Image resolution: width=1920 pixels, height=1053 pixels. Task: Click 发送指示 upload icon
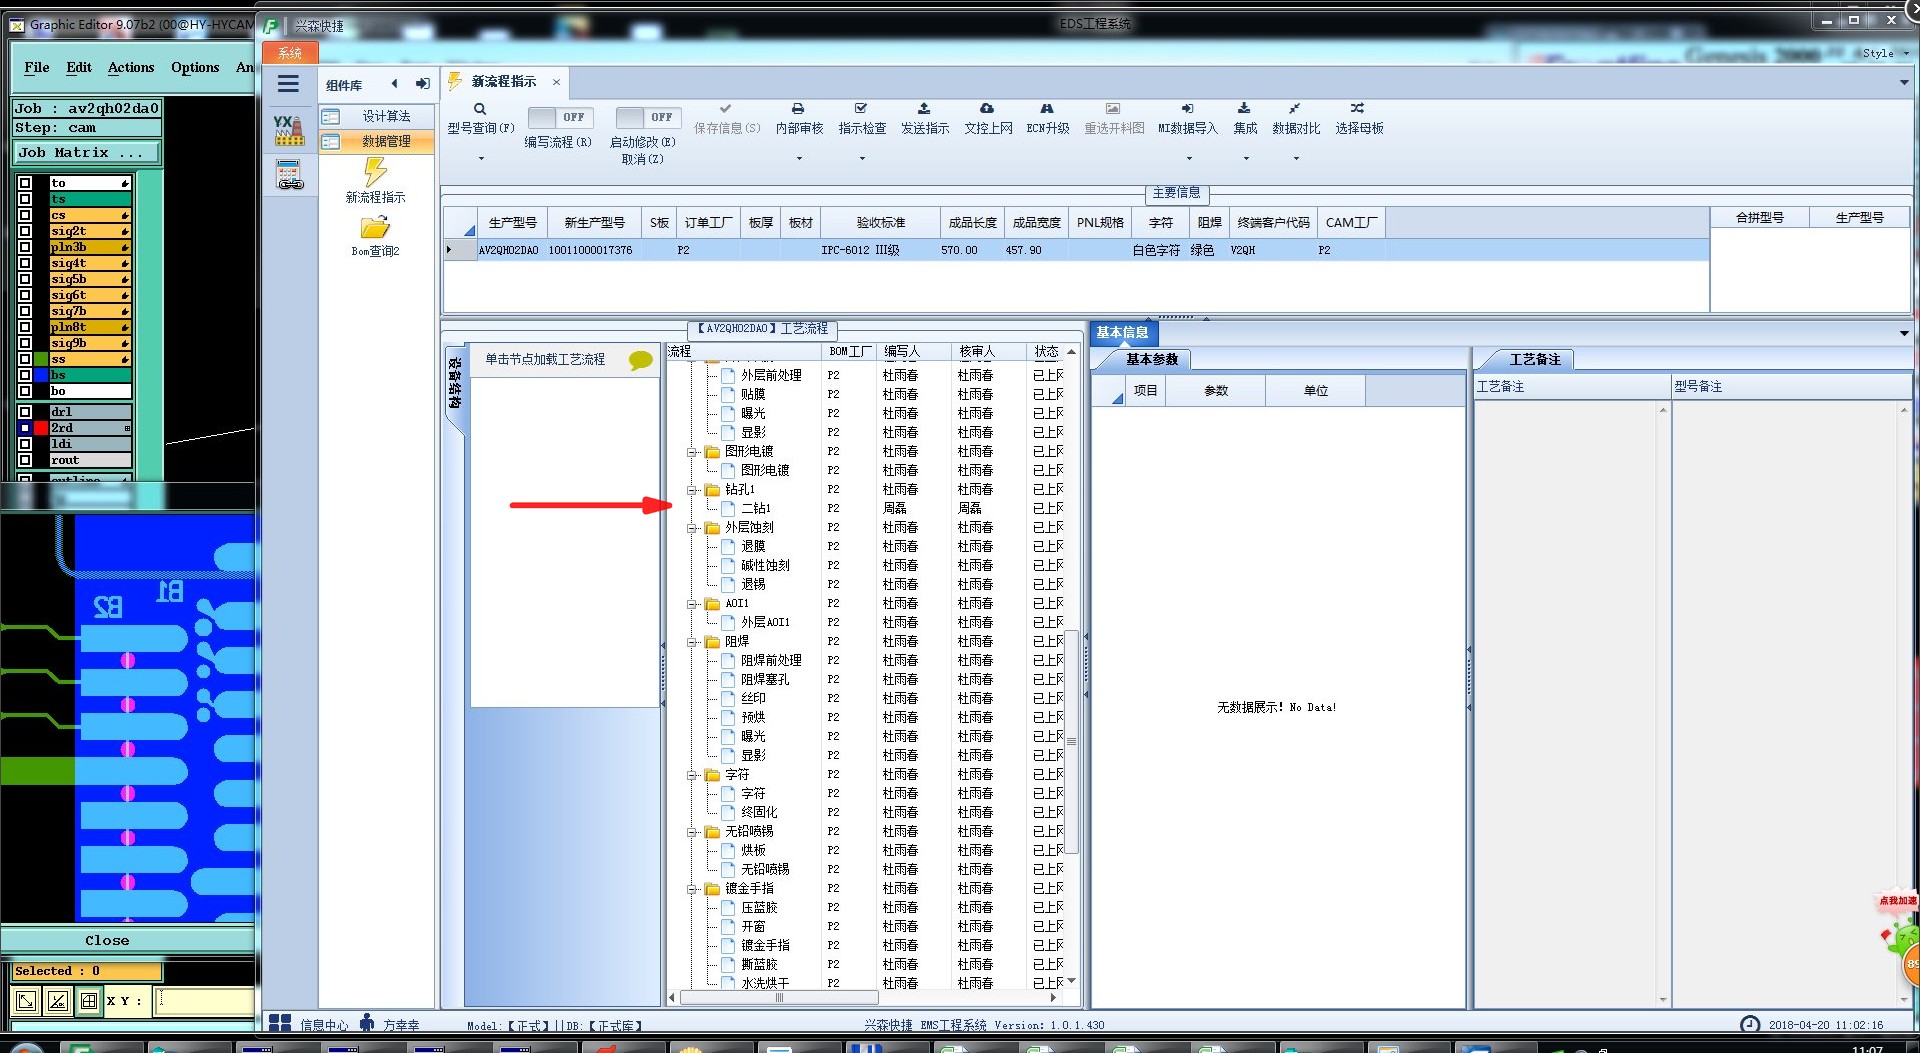click(x=924, y=108)
